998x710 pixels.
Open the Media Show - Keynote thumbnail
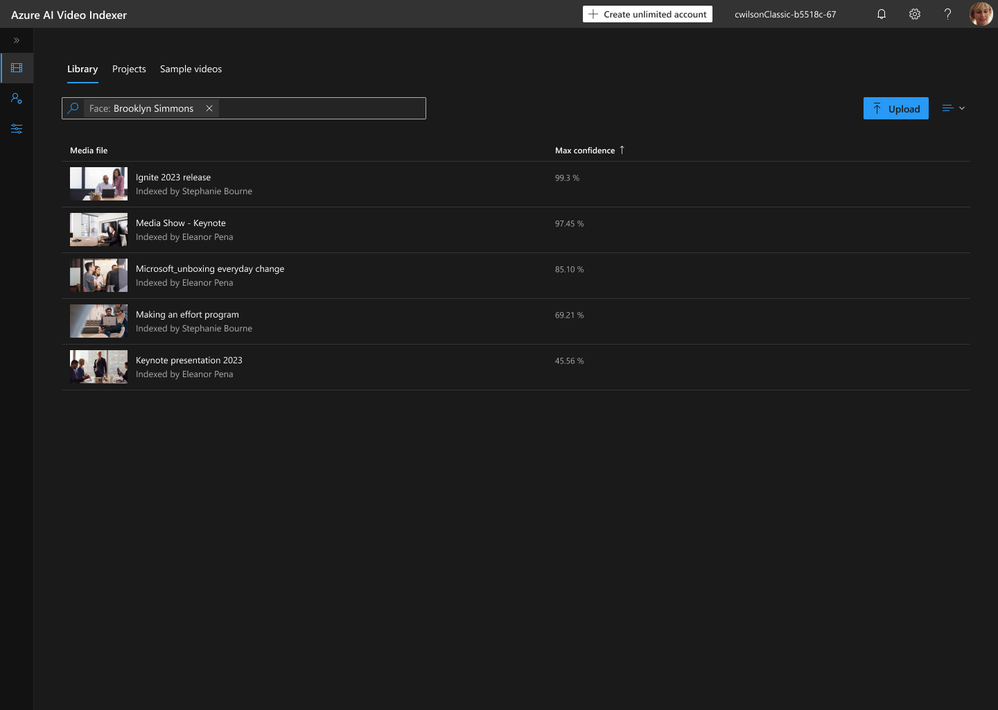pos(99,230)
